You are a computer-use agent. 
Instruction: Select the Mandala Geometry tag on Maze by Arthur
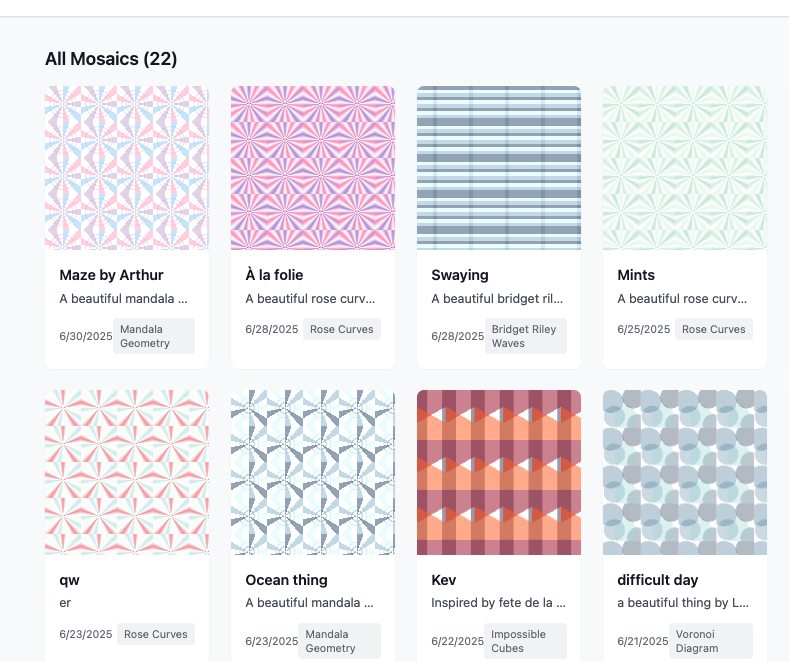click(x=154, y=336)
